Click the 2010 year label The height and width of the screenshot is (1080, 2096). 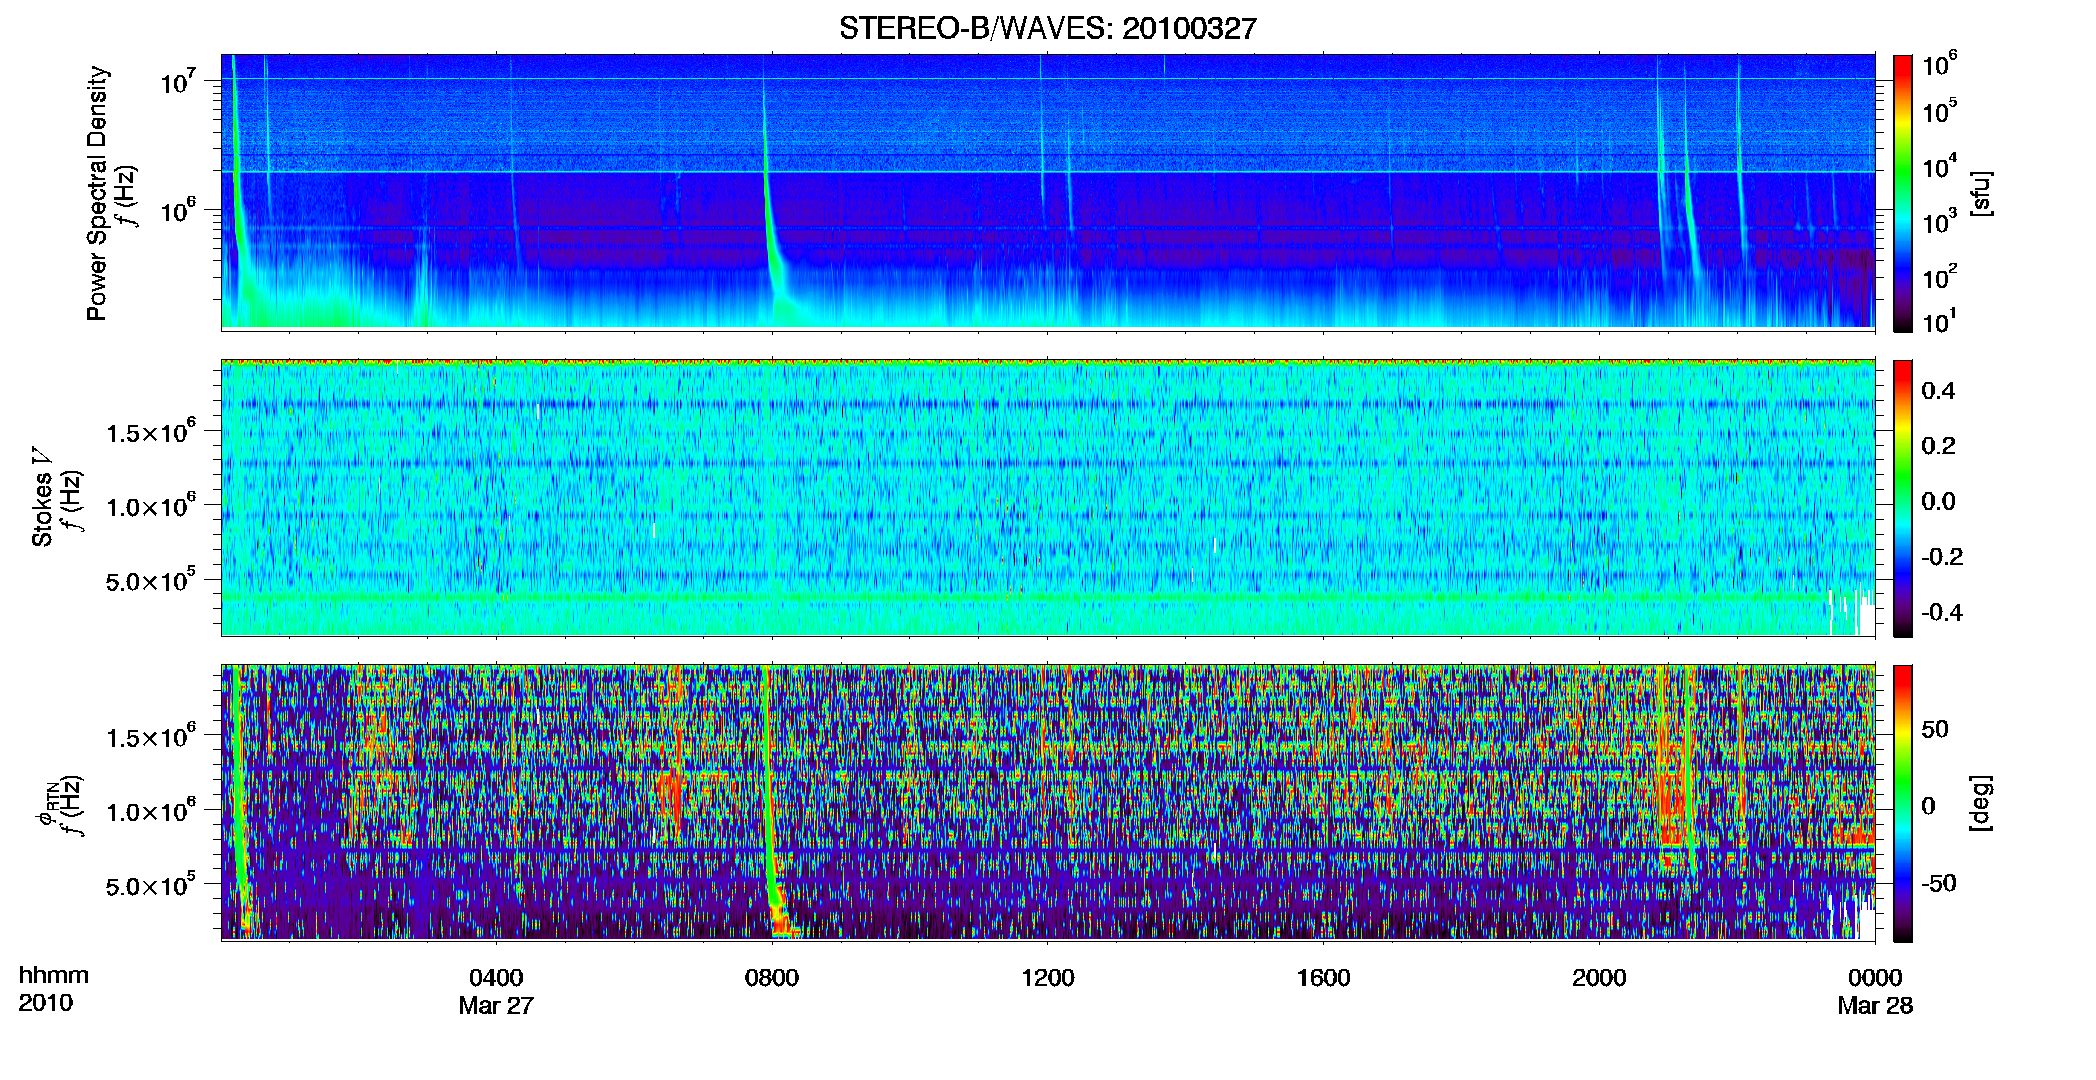(45, 1003)
